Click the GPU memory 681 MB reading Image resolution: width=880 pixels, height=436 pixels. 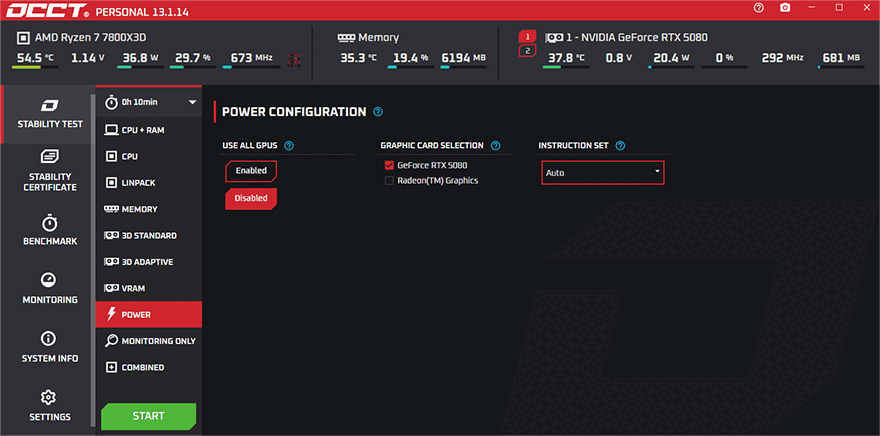pyautogui.click(x=841, y=57)
